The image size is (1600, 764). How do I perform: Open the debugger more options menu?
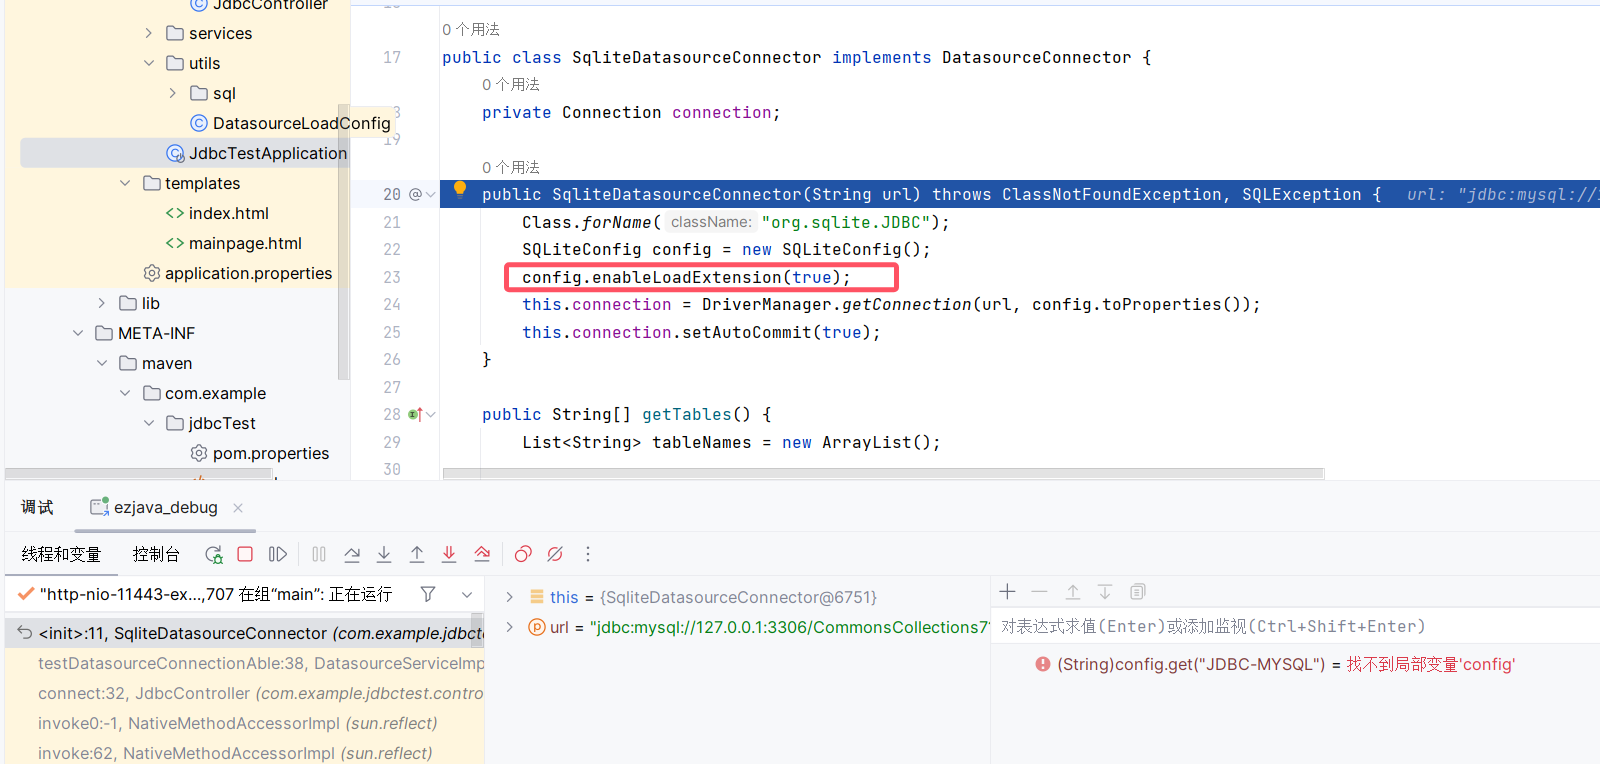pos(588,554)
